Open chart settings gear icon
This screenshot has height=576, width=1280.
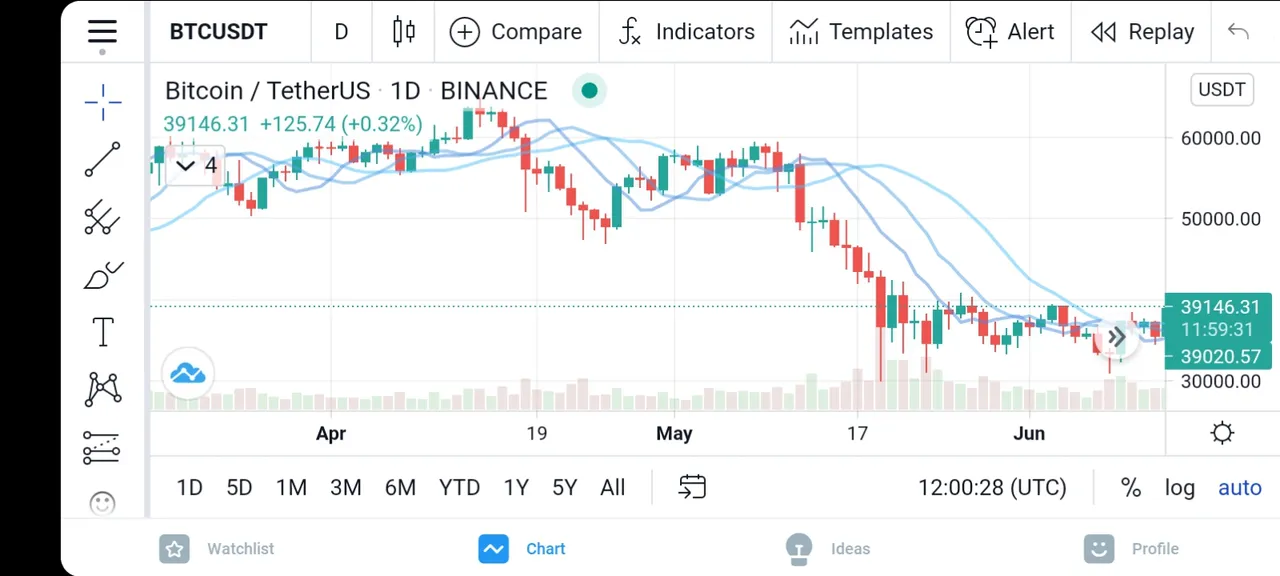(x=1222, y=433)
